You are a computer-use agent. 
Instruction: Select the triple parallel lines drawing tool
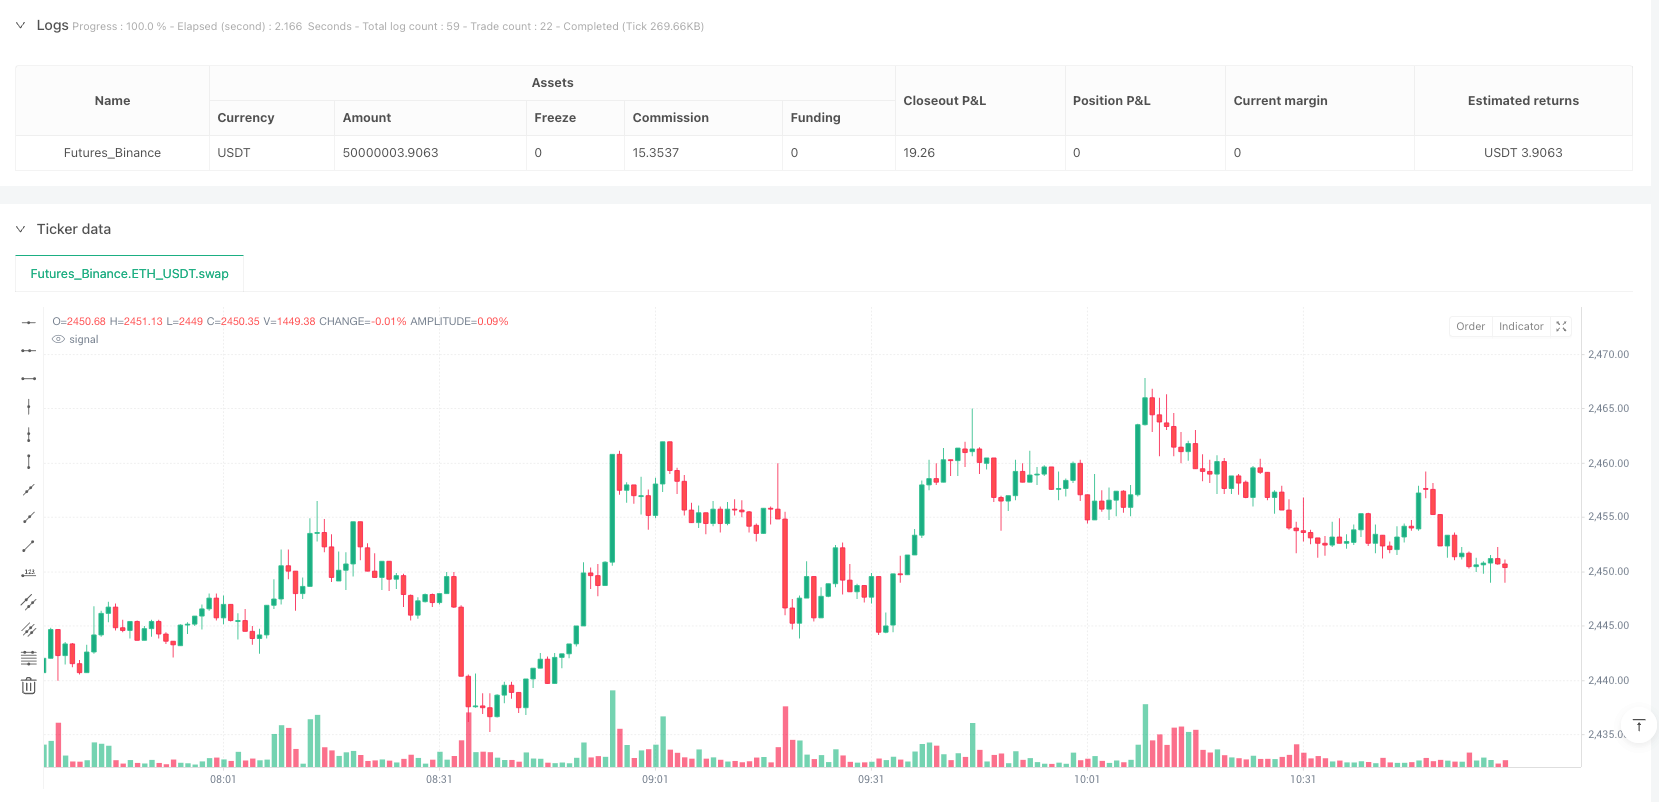click(x=29, y=630)
